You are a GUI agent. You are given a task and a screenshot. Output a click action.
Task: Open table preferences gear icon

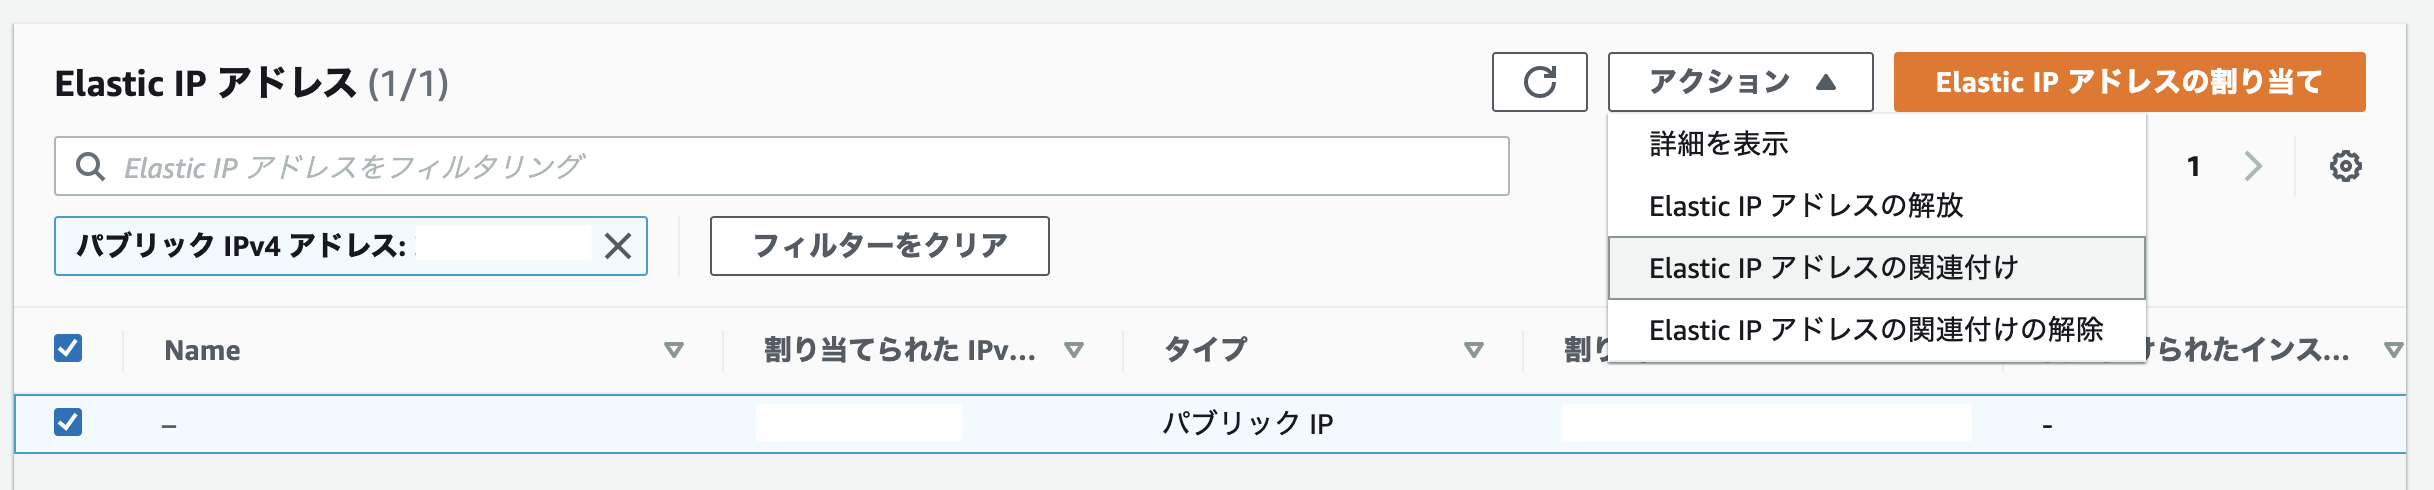pyautogui.click(x=2345, y=166)
